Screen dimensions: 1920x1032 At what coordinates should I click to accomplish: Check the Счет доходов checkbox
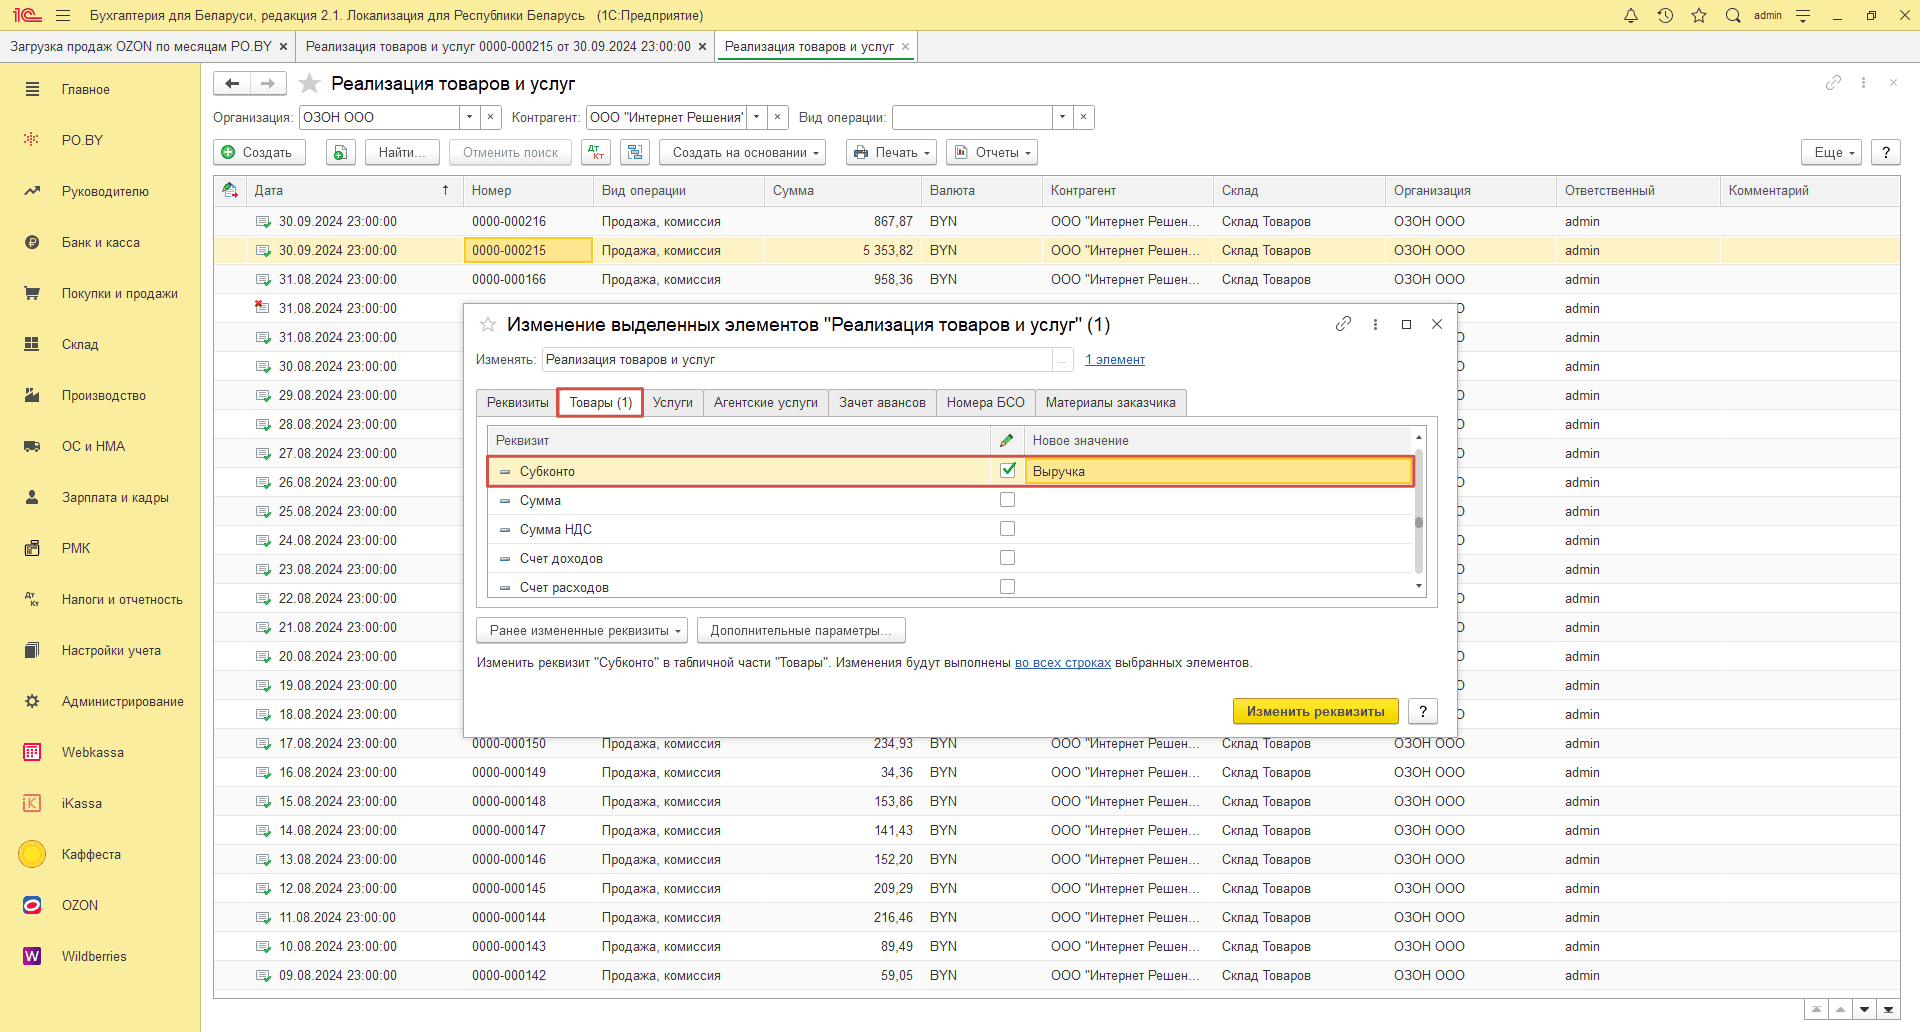(1007, 558)
